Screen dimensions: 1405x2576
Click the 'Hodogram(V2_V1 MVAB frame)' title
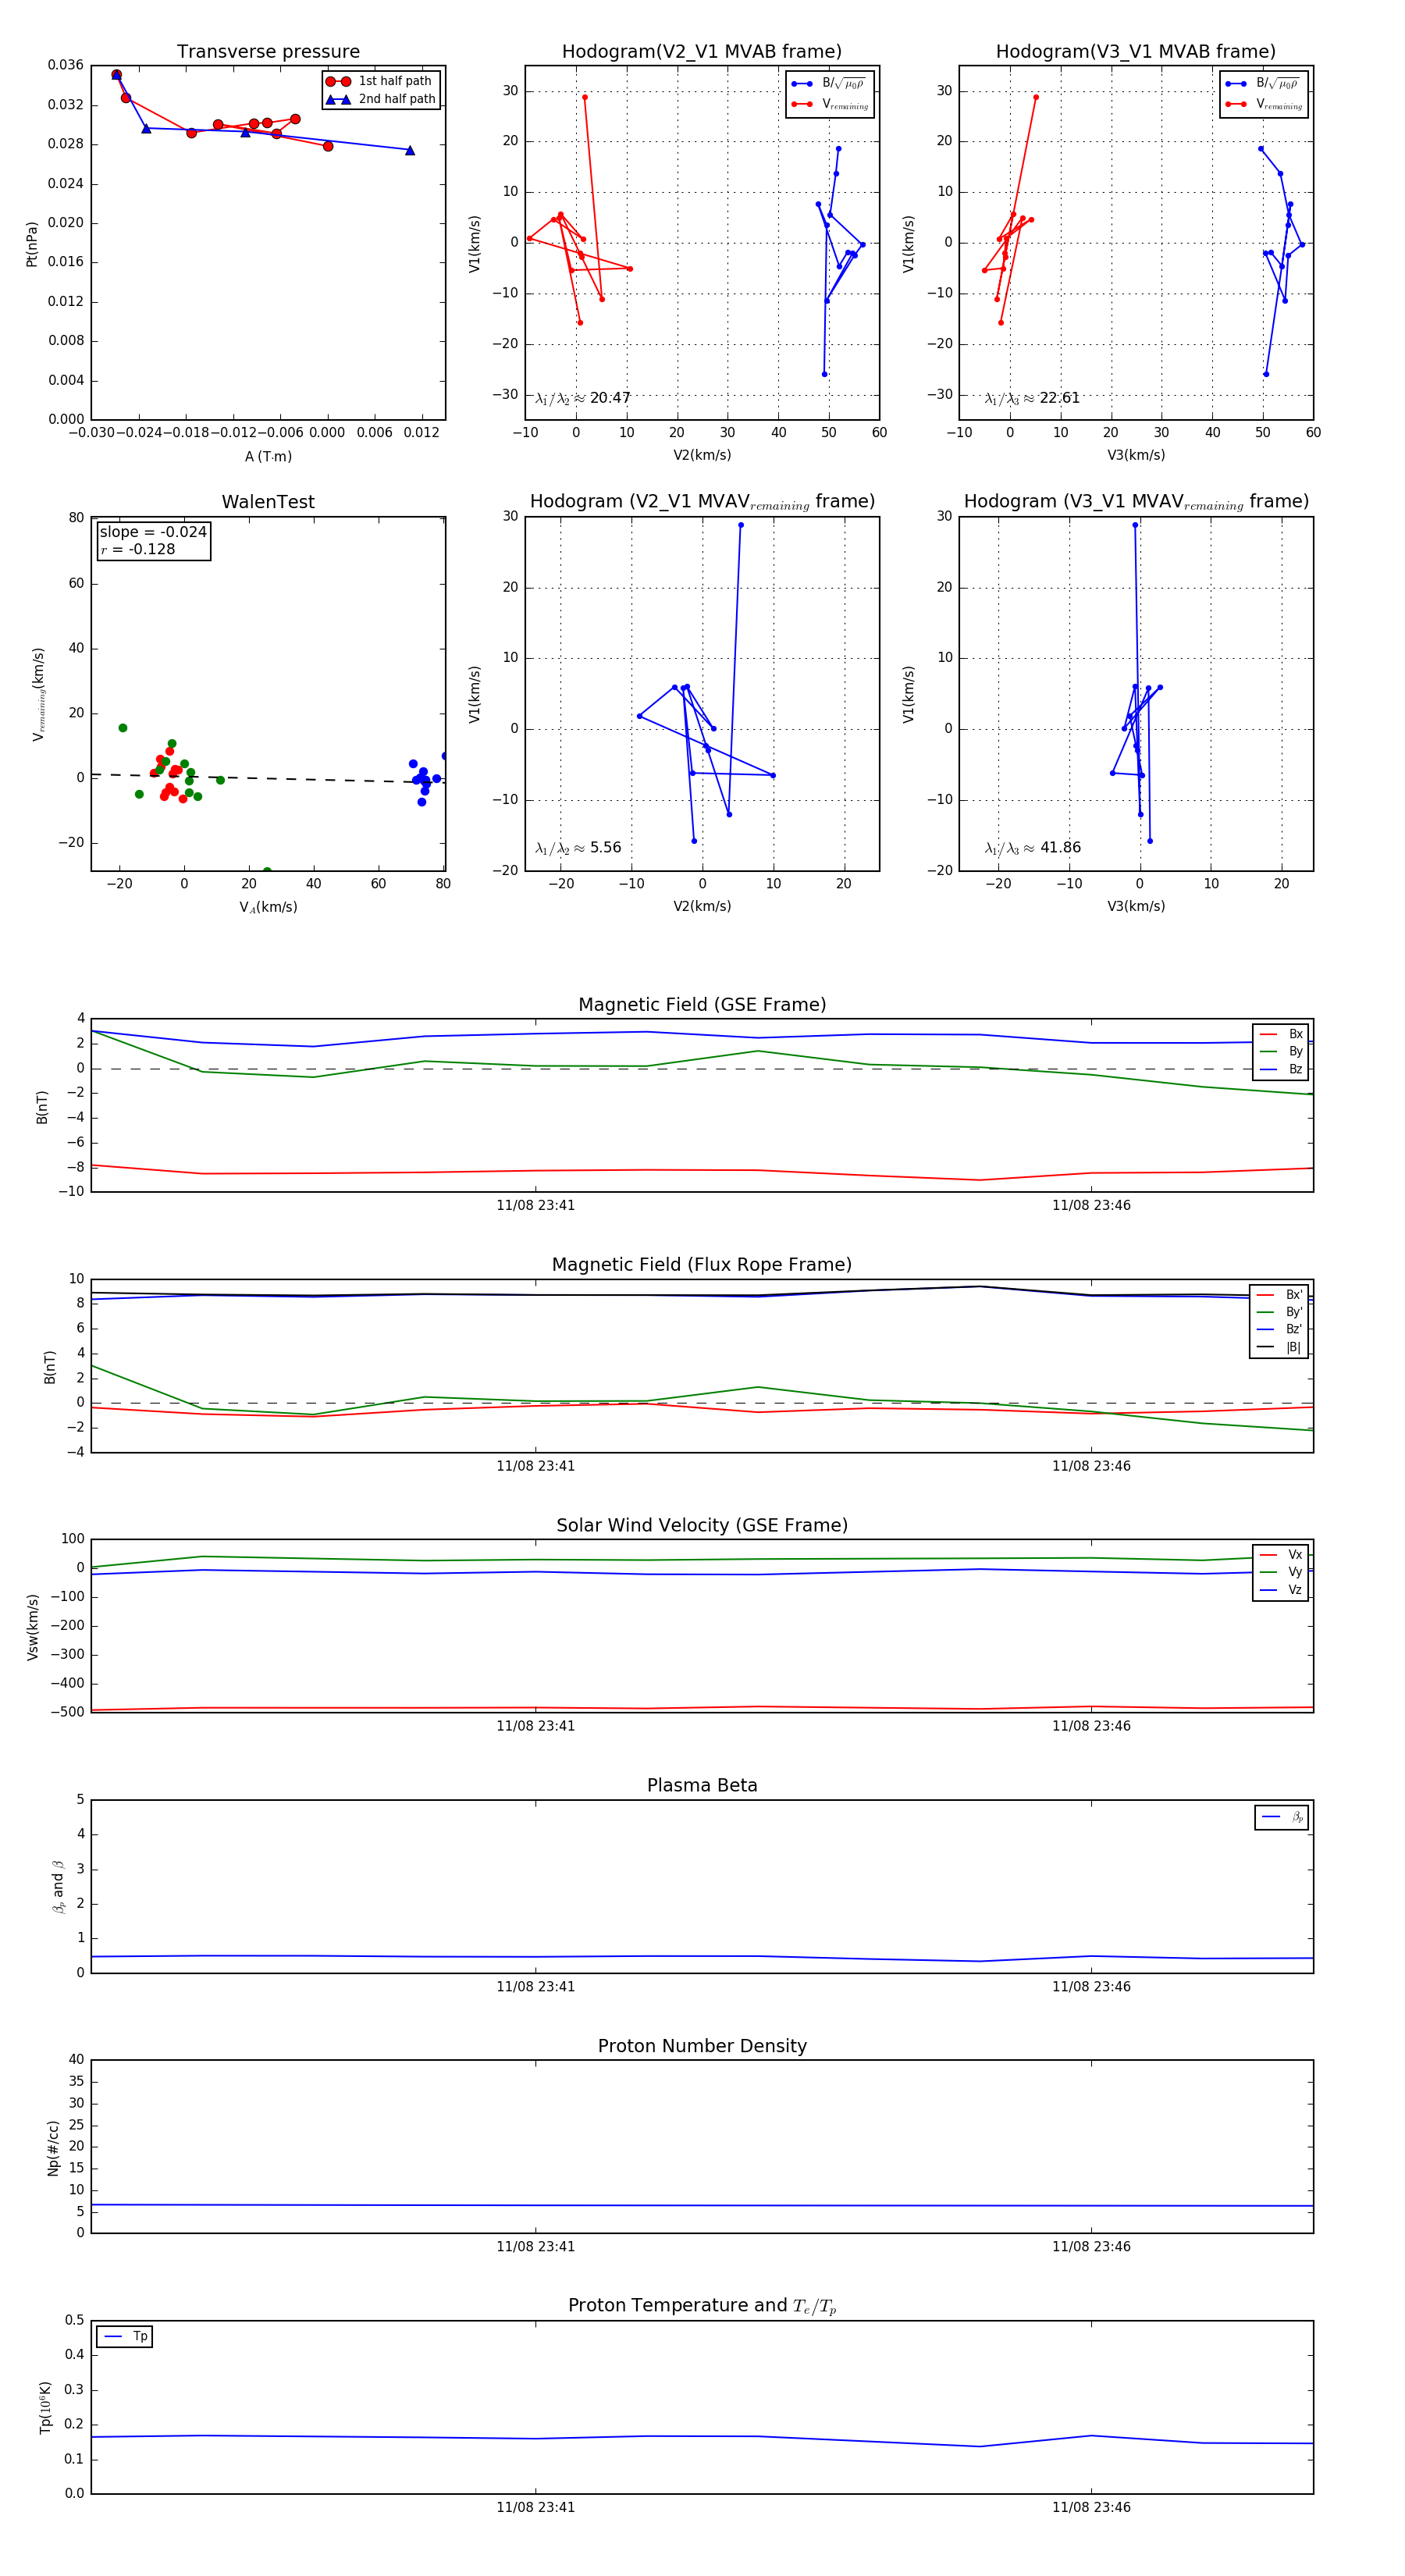click(701, 51)
